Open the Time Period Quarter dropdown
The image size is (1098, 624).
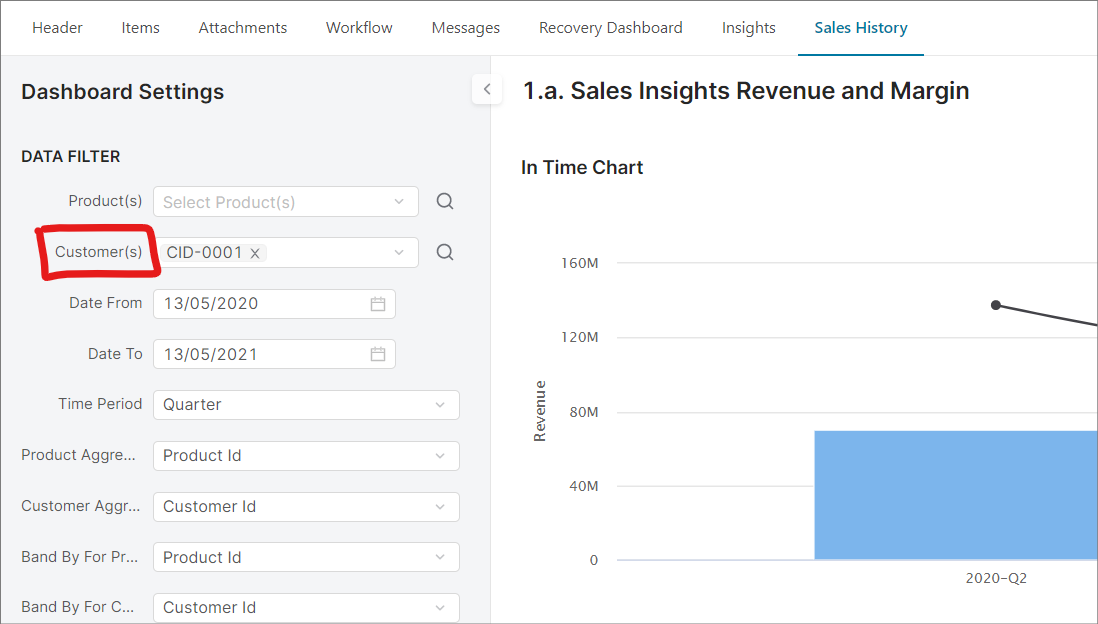coord(439,405)
